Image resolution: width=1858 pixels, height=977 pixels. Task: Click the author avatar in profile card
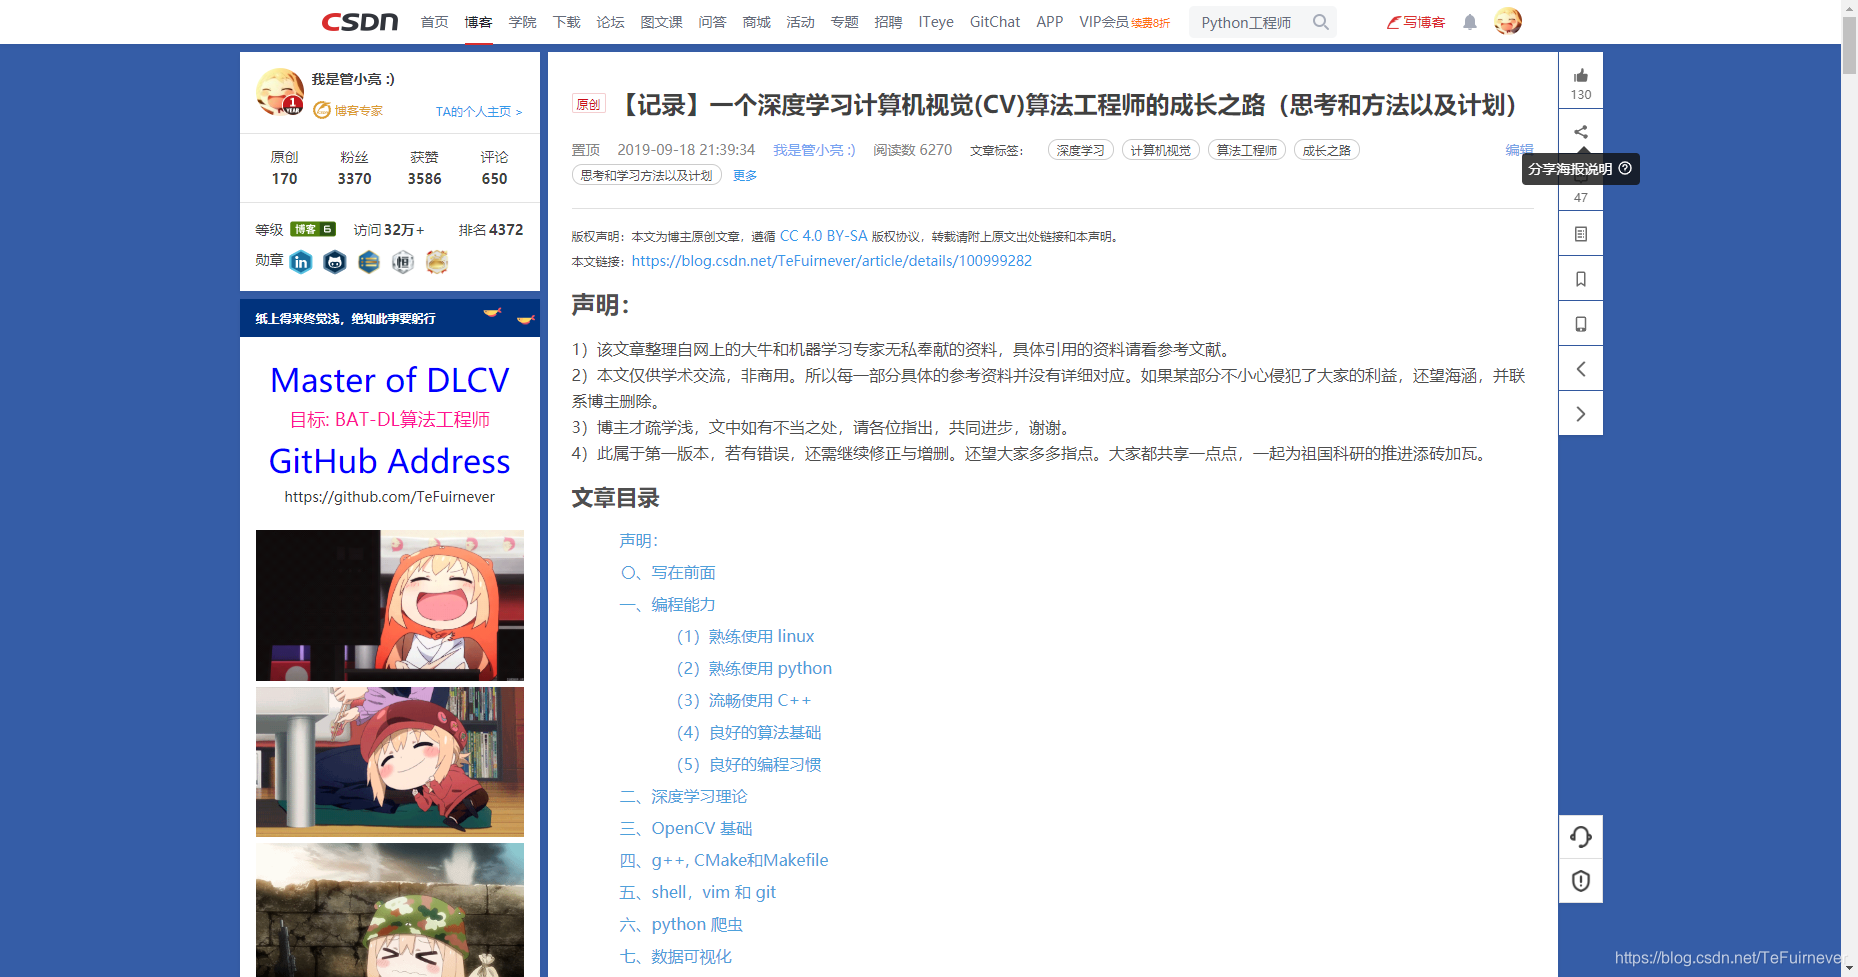[x=279, y=92]
